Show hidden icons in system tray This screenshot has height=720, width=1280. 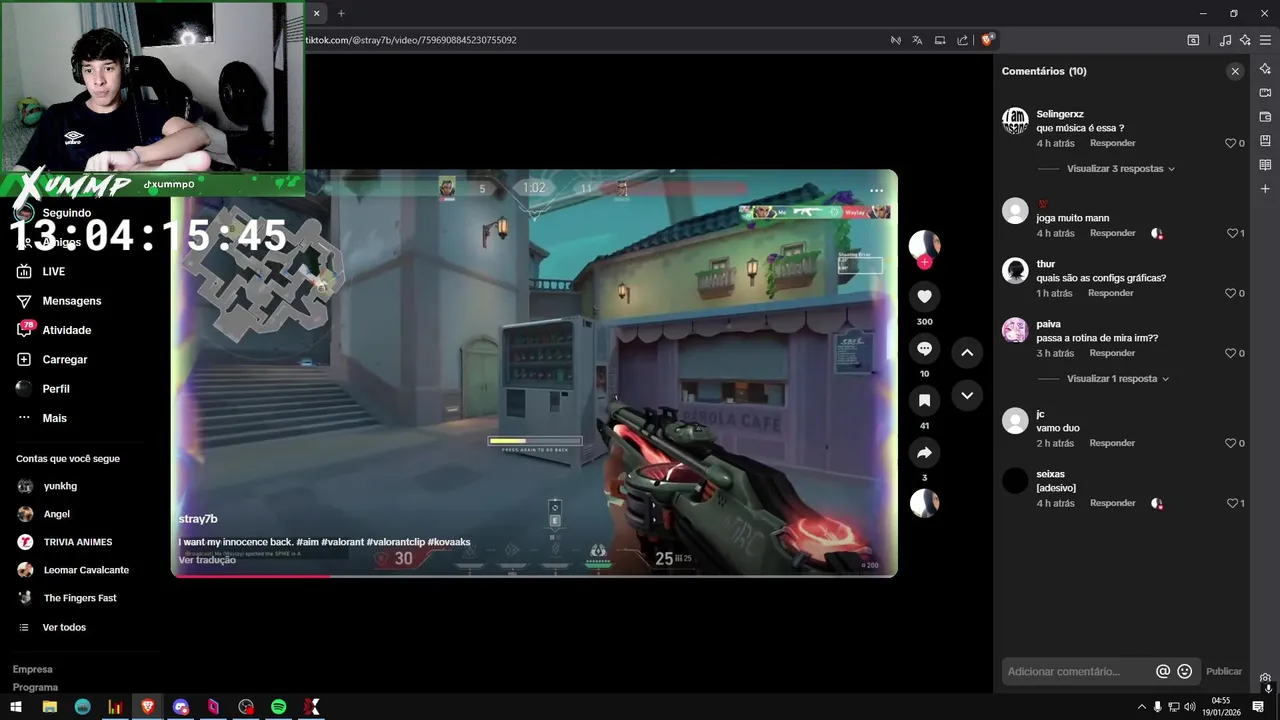[x=1141, y=707]
